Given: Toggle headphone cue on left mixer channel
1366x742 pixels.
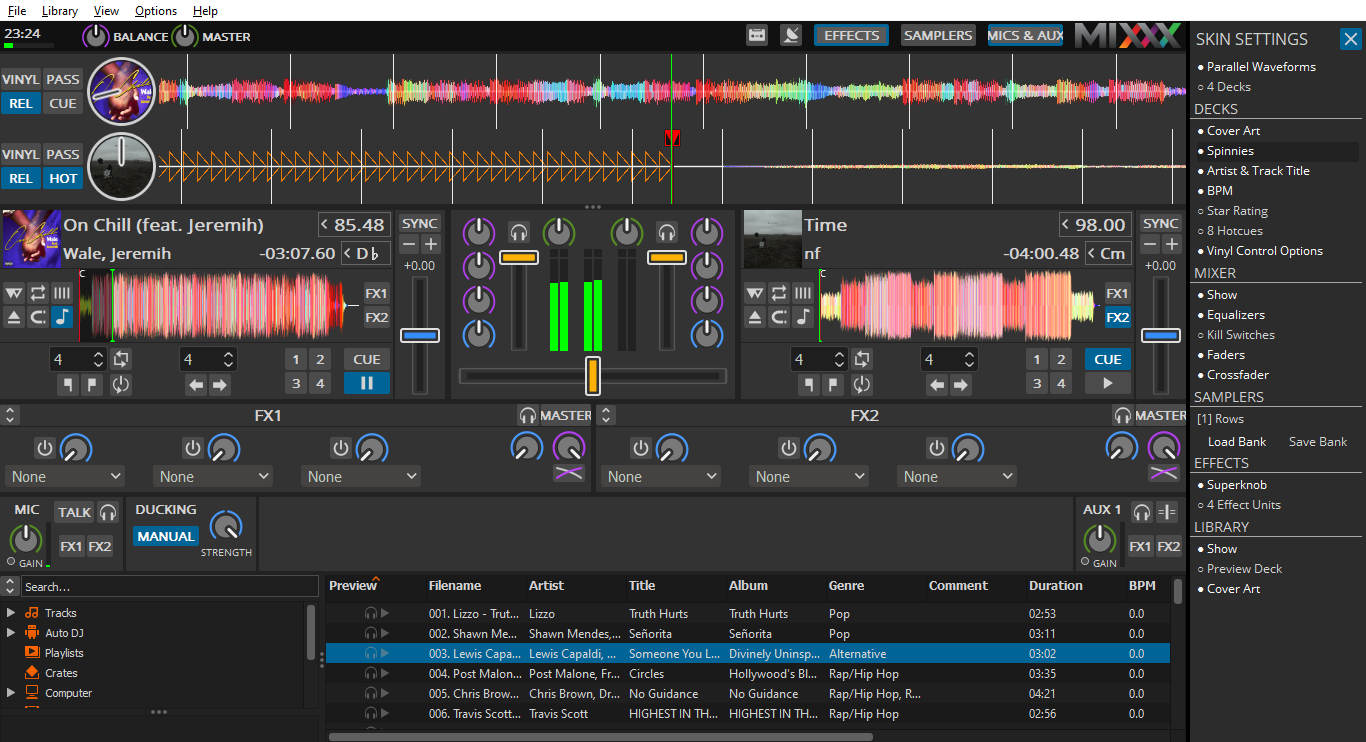Looking at the screenshot, I should 518,232.
